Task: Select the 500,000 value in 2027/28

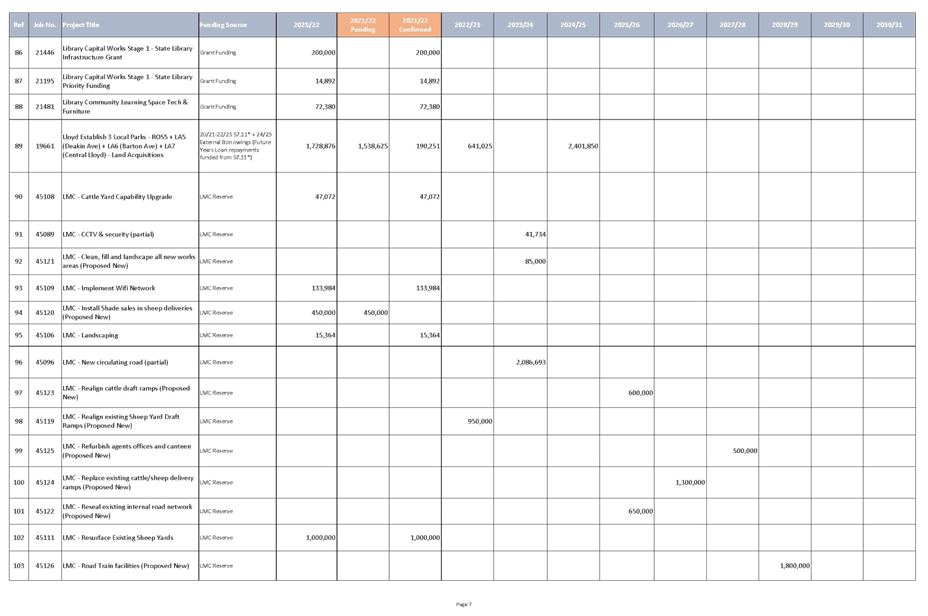Action: coord(745,450)
